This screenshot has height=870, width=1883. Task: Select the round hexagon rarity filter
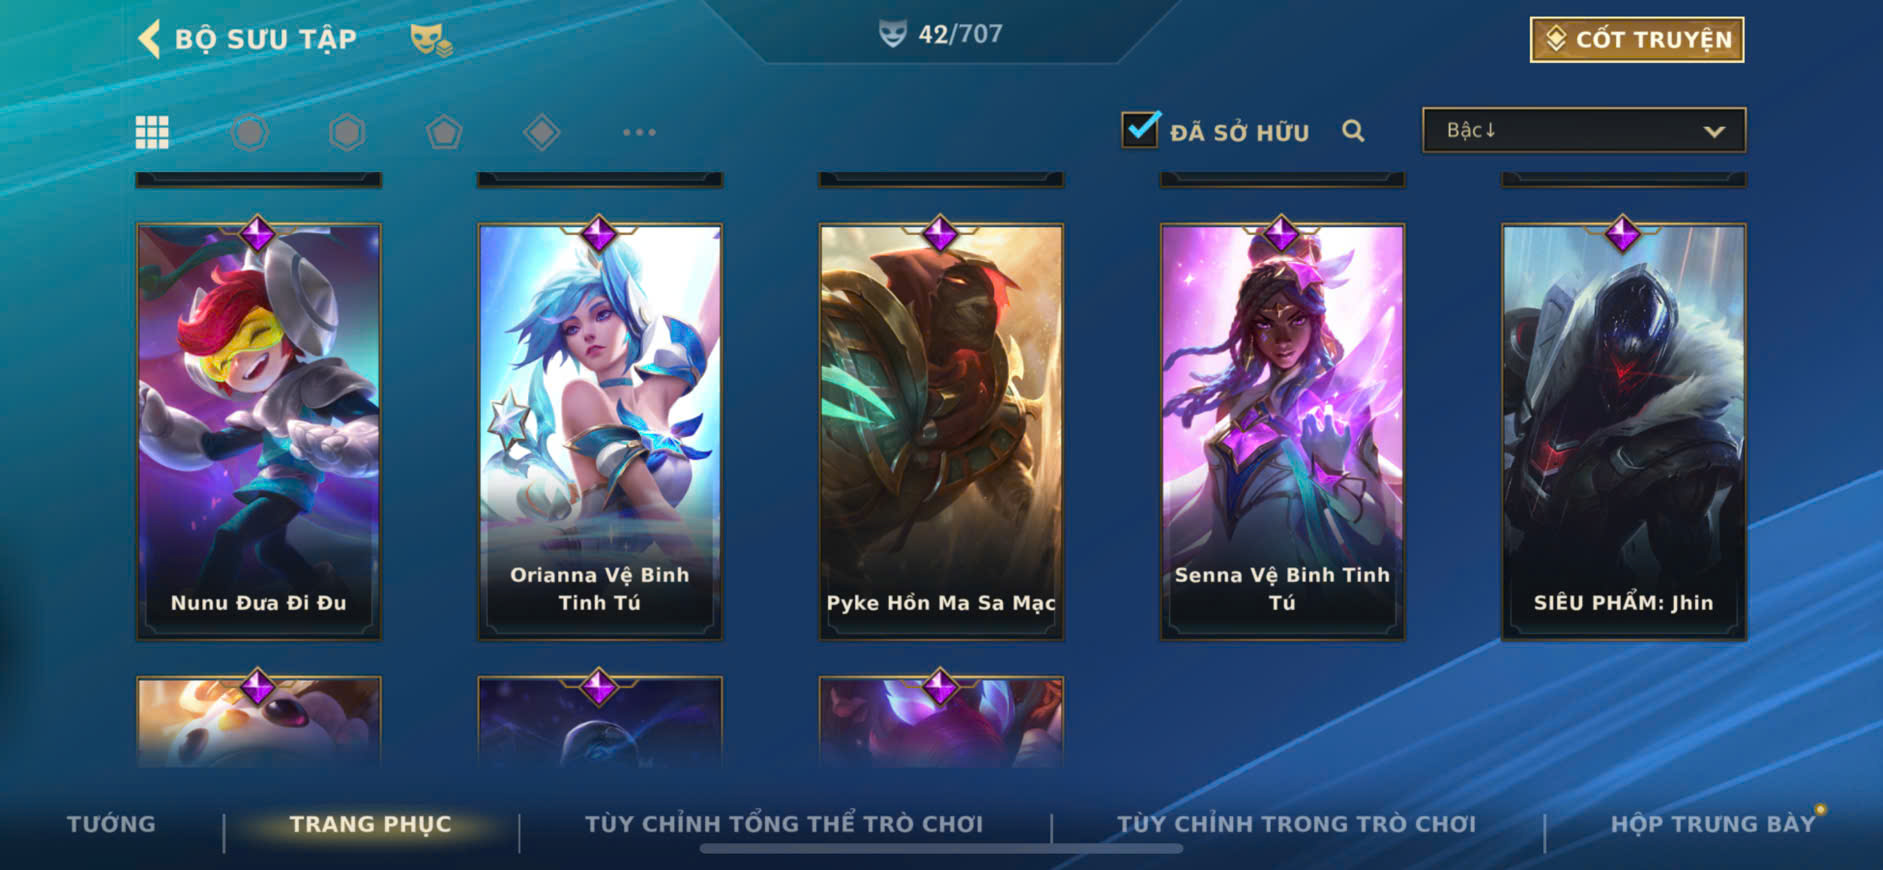249,132
